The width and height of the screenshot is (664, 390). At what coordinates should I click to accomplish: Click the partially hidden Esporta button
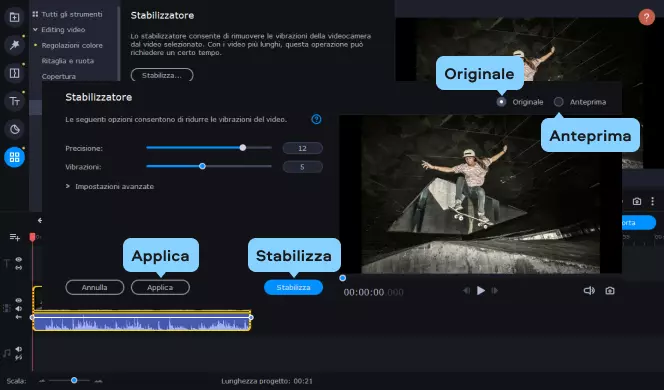pyautogui.click(x=639, y=223)
